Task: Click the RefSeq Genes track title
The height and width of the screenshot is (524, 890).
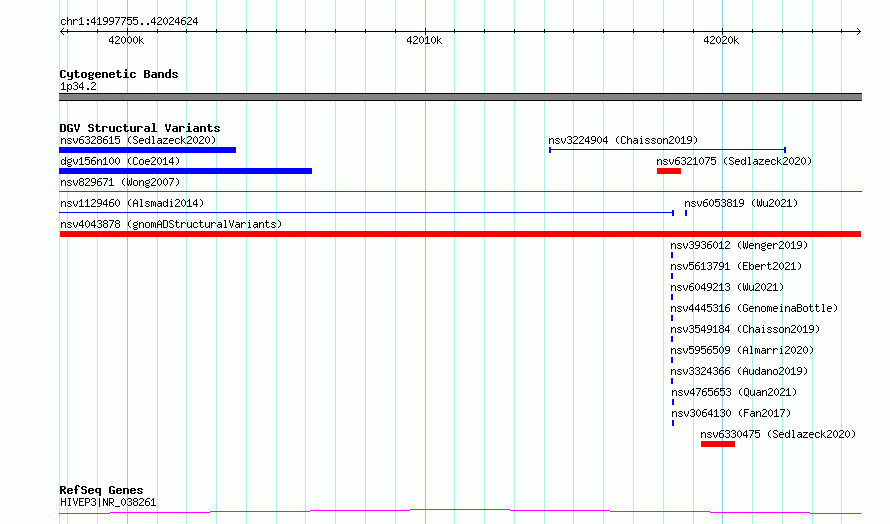Action: click(101, 491)
